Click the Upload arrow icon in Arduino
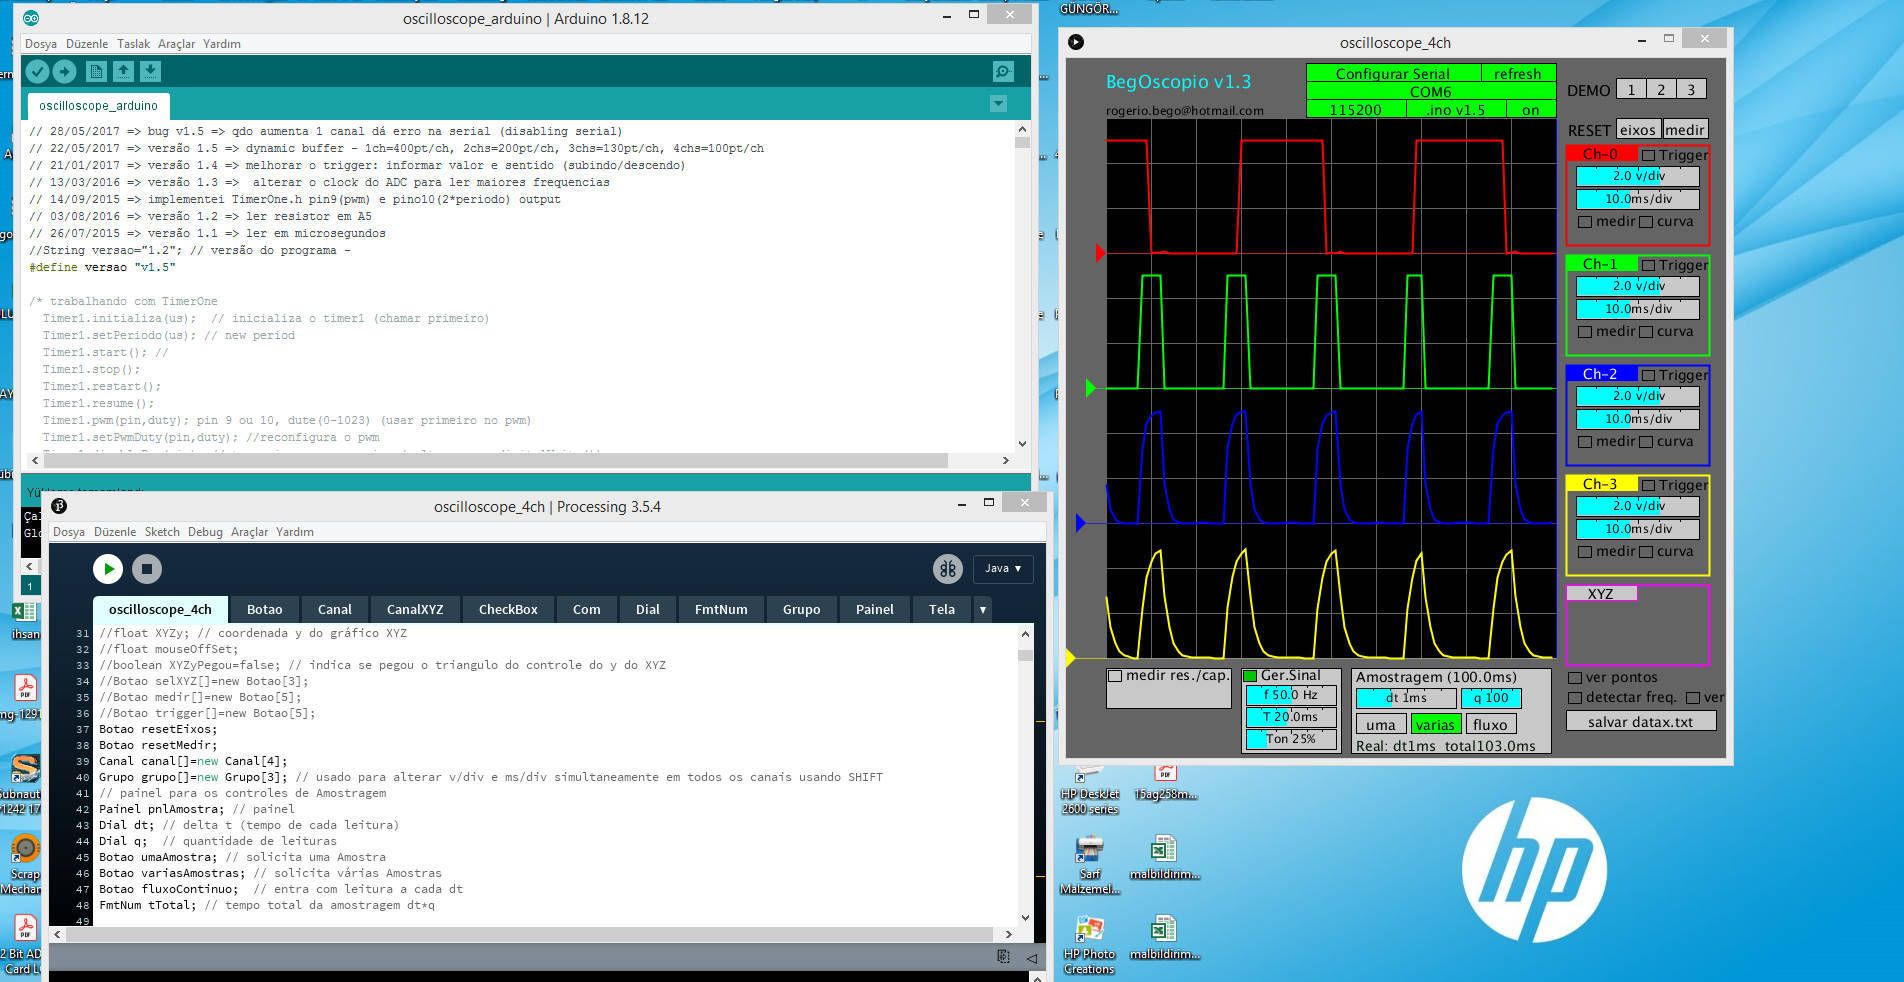 pos(63,71)
